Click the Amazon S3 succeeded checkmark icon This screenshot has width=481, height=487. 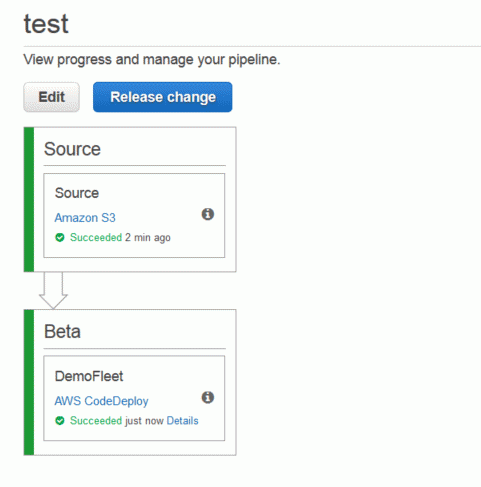point(60,238)
